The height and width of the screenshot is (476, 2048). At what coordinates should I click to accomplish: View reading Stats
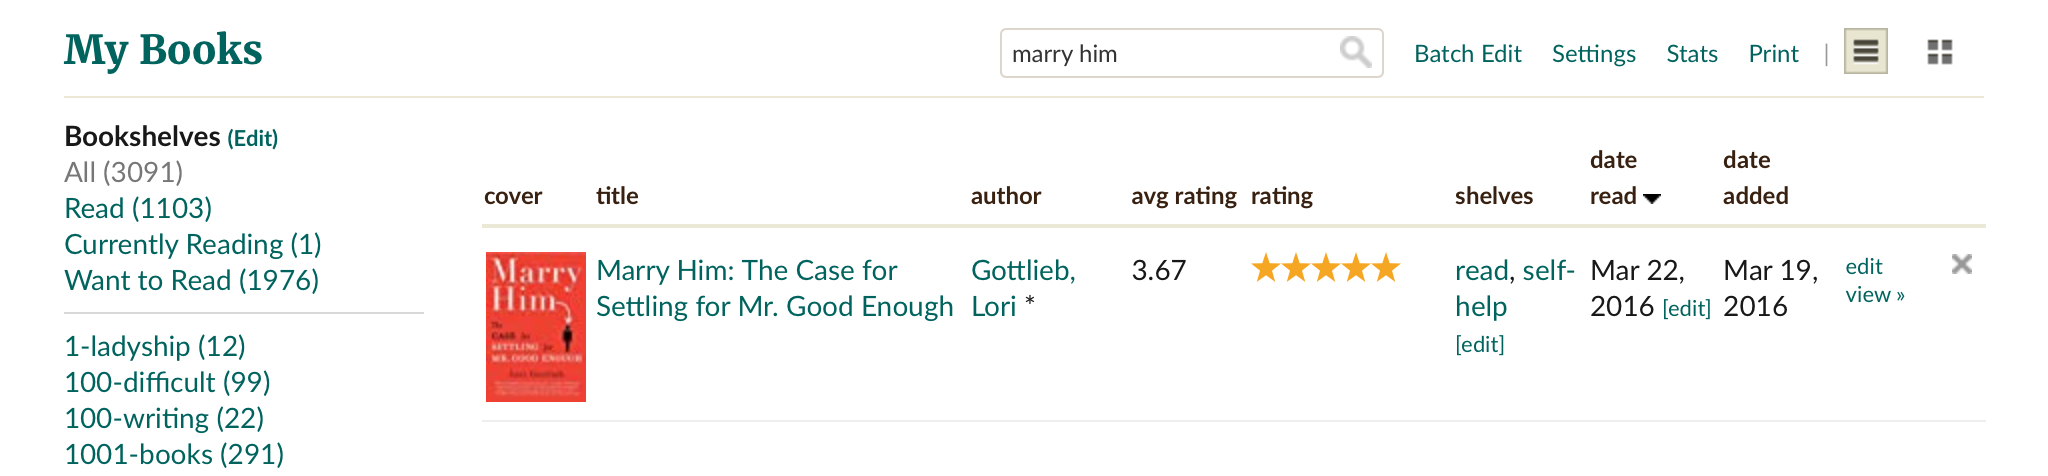(x=1691, y=54)
